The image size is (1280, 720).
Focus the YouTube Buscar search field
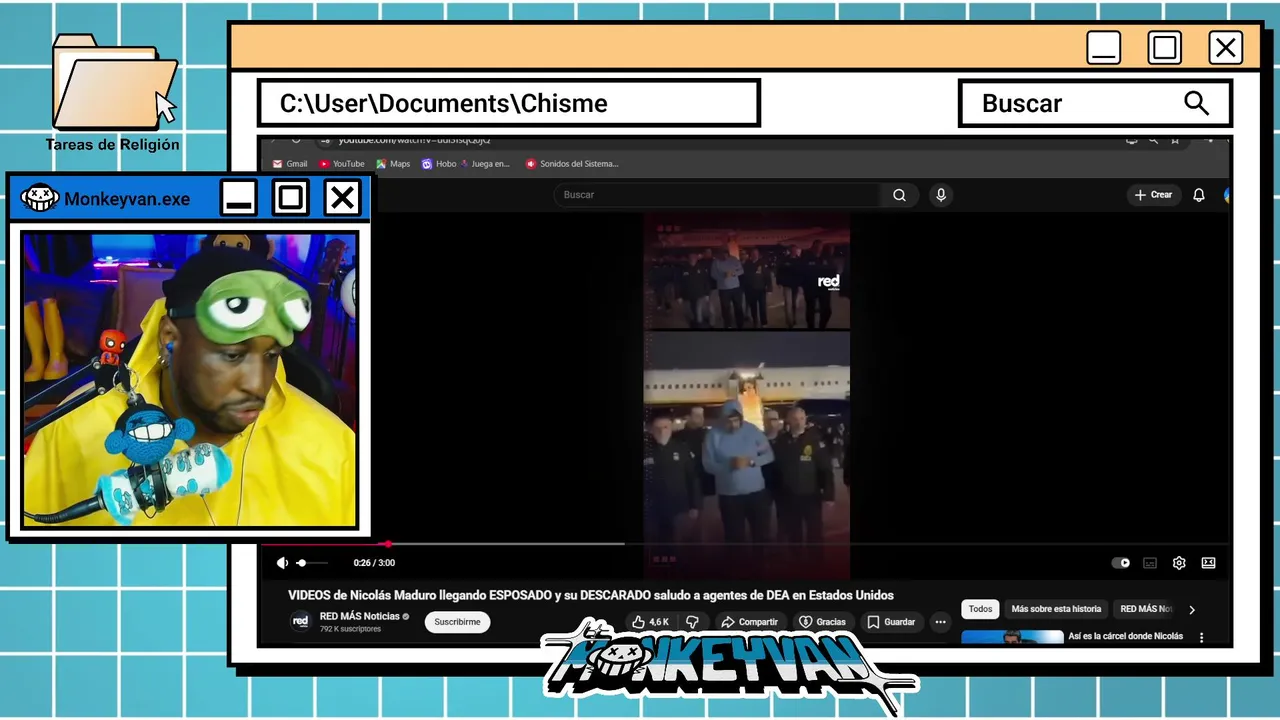click(717, 195)
